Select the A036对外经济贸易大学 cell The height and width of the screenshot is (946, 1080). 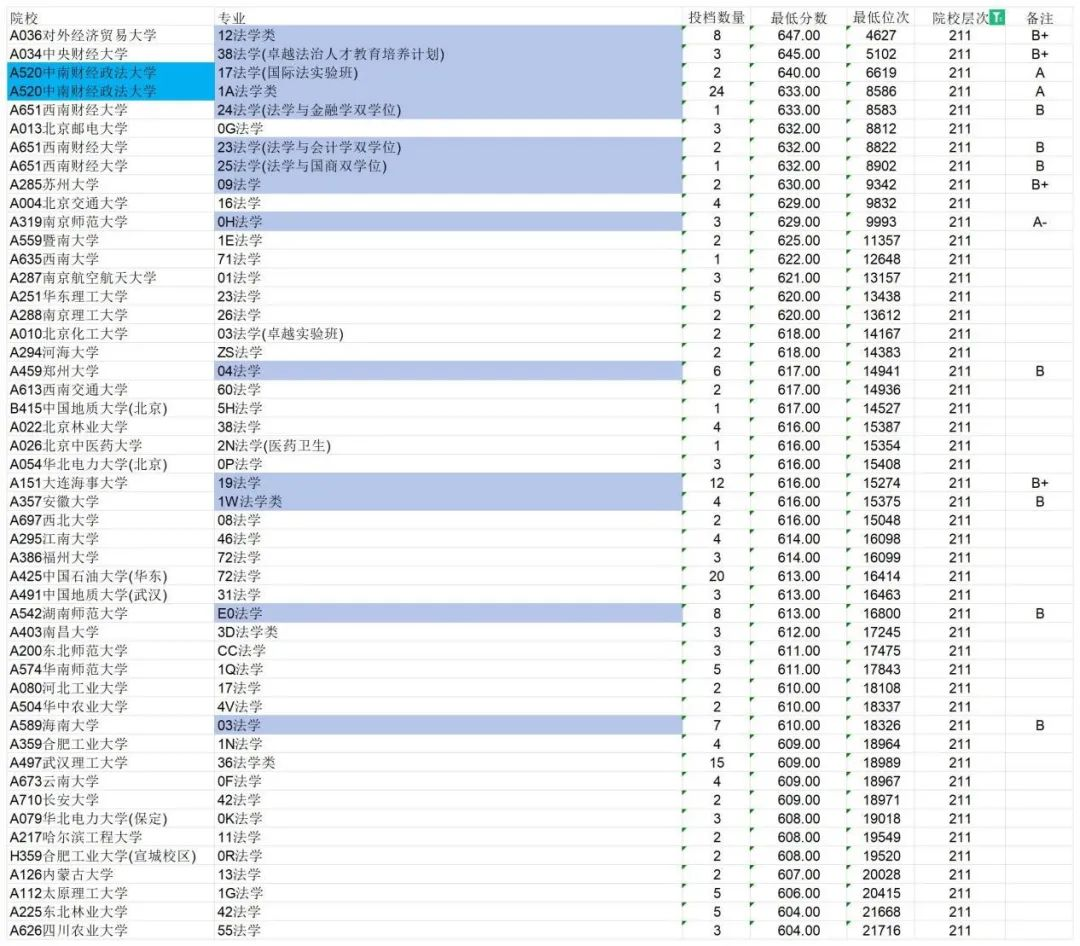coord(110,36)
